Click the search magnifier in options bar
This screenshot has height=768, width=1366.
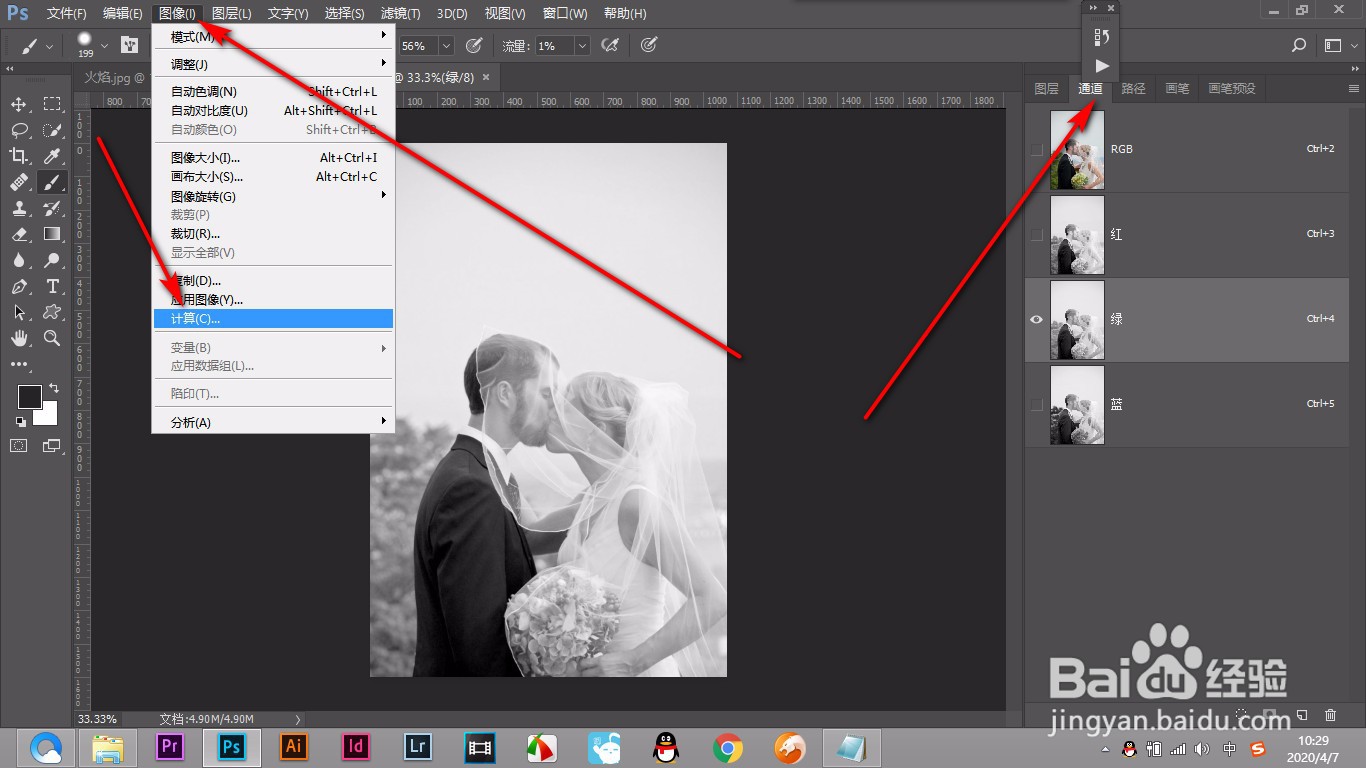point(1298,45)
